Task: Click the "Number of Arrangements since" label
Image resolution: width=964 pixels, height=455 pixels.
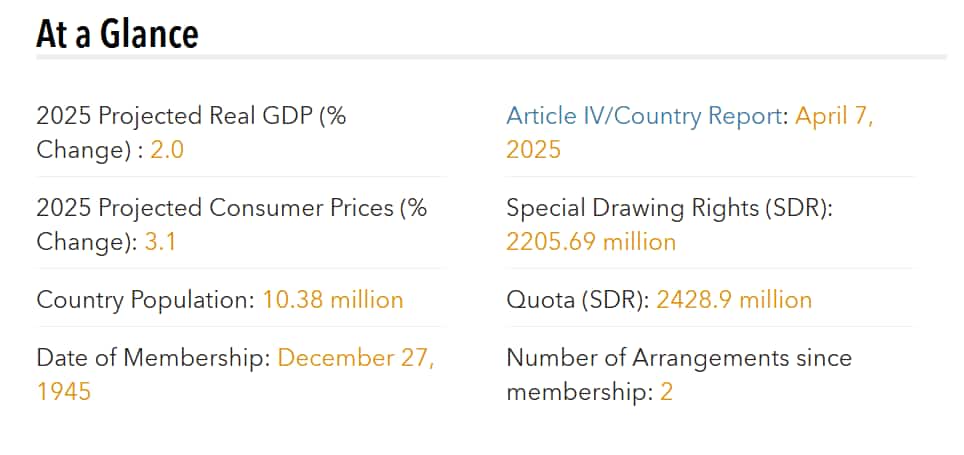Action: pos(678,358)
